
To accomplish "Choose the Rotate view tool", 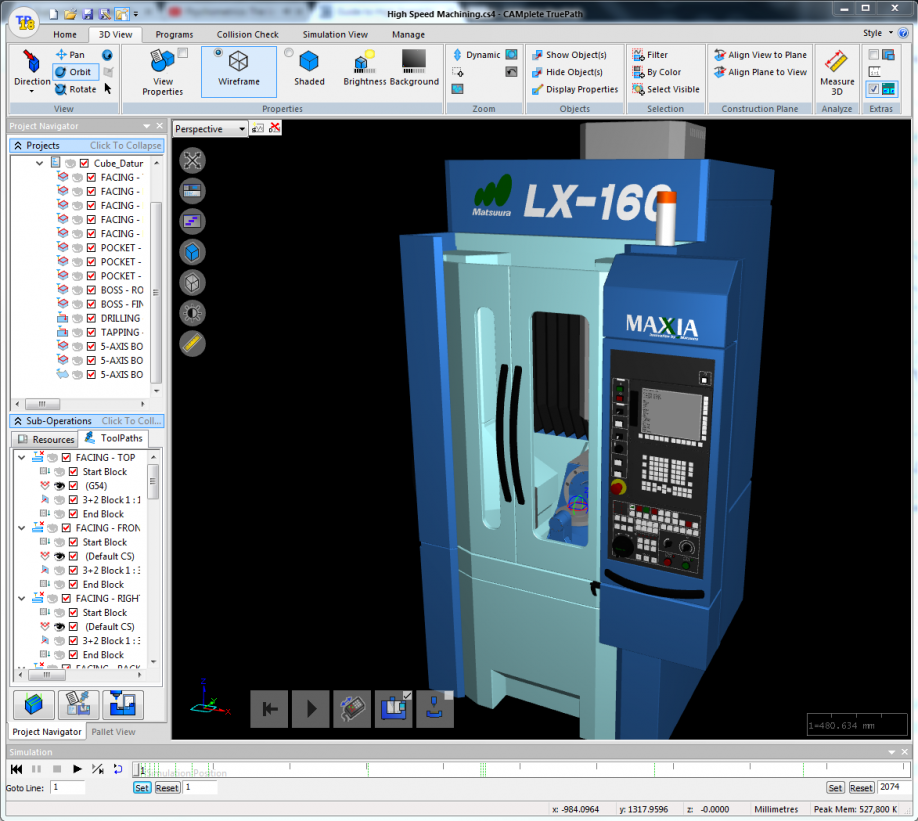I will click(x=76, y=89).
